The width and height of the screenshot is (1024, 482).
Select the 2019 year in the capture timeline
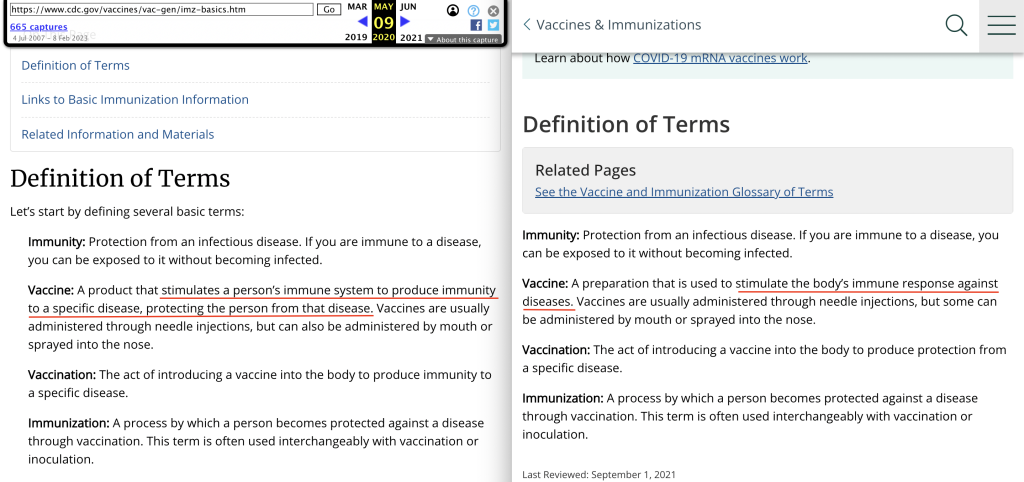[356, 37]
